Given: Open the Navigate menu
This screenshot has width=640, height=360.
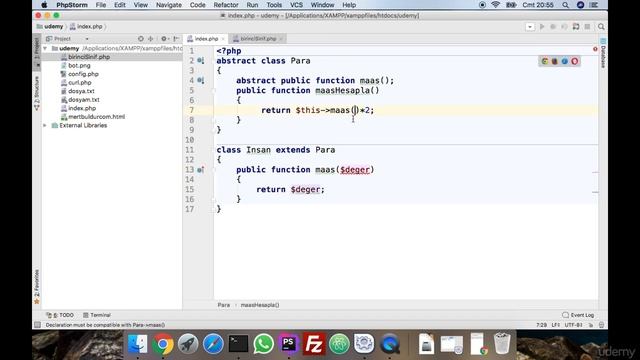Looking at the screenshot, I should (169, 5).
